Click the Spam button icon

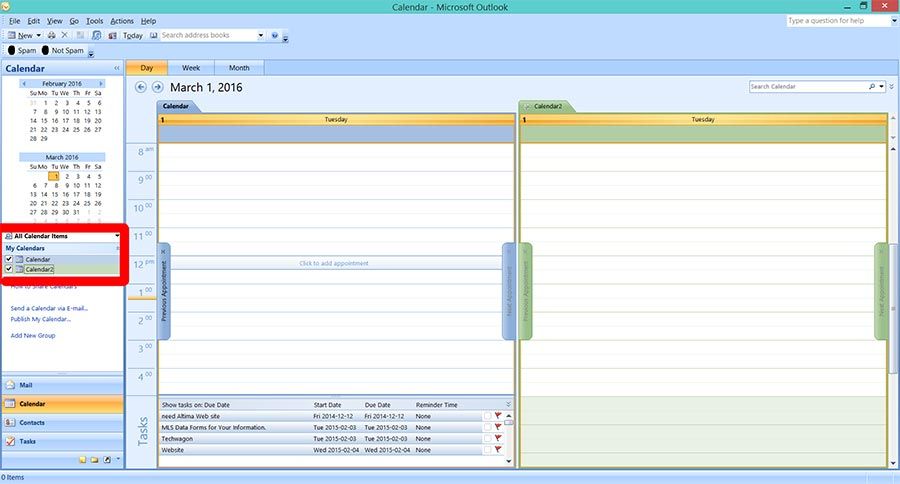click(x=11, y=51)
